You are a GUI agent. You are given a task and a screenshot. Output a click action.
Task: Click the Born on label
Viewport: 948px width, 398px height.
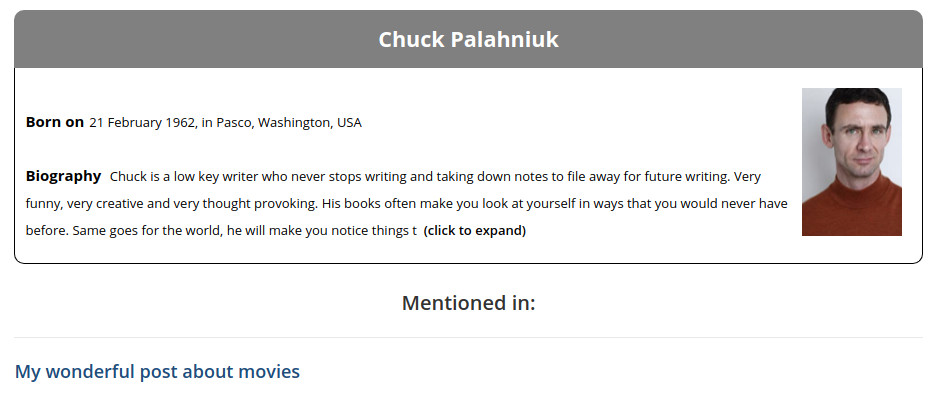tap(54, 122)
